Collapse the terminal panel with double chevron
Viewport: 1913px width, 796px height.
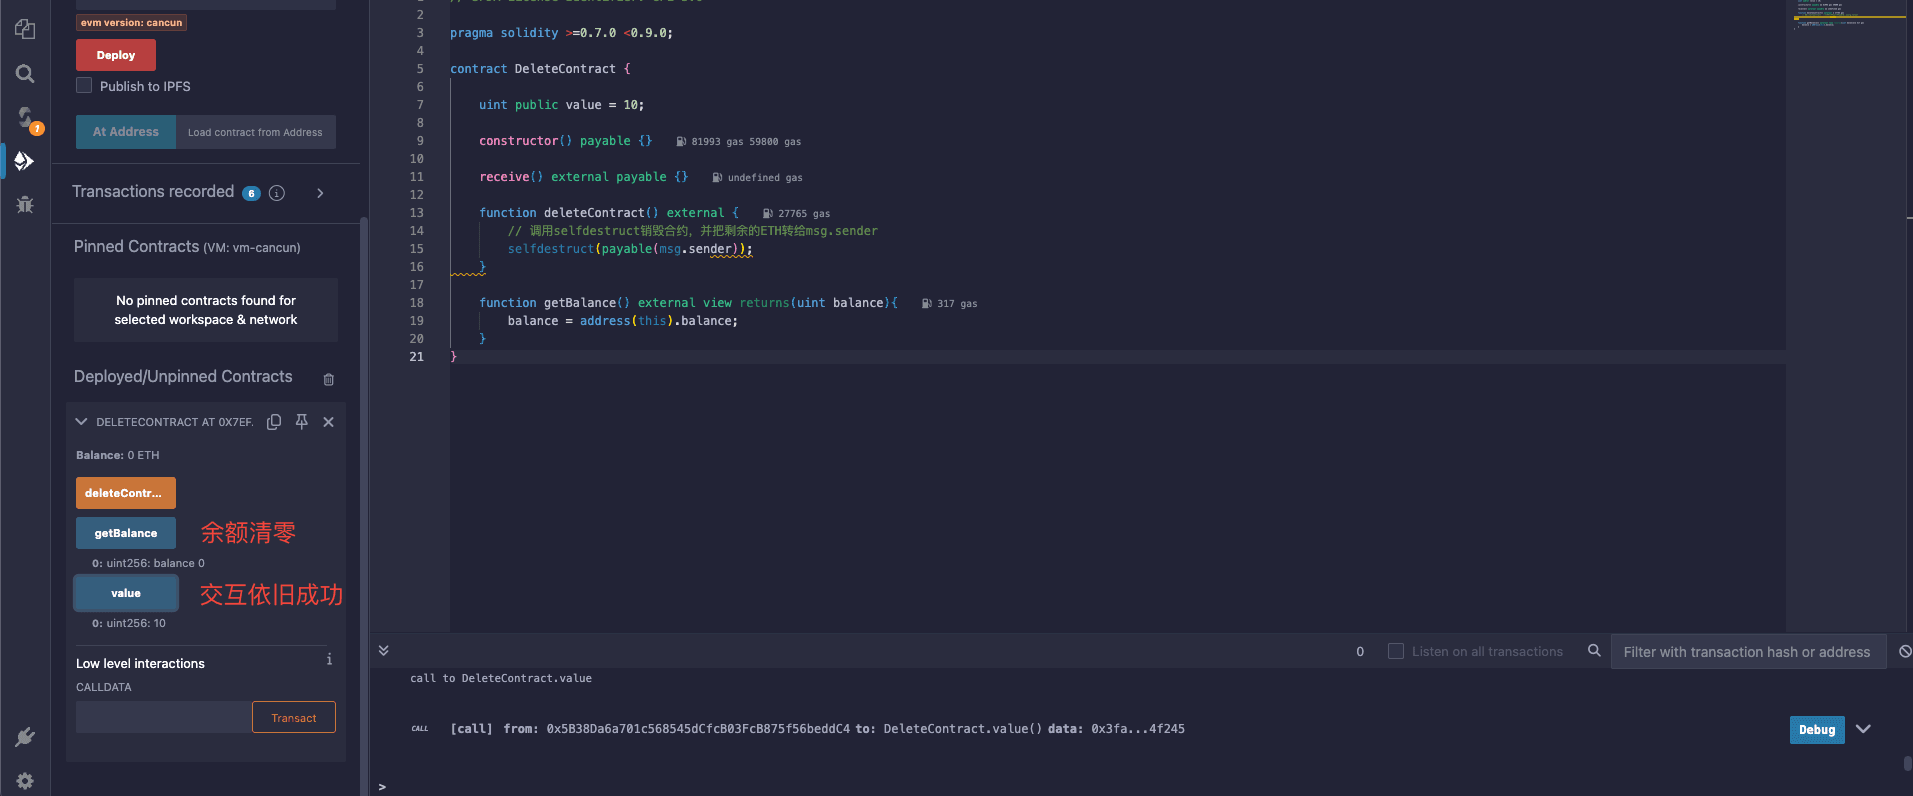coord(383,650)
